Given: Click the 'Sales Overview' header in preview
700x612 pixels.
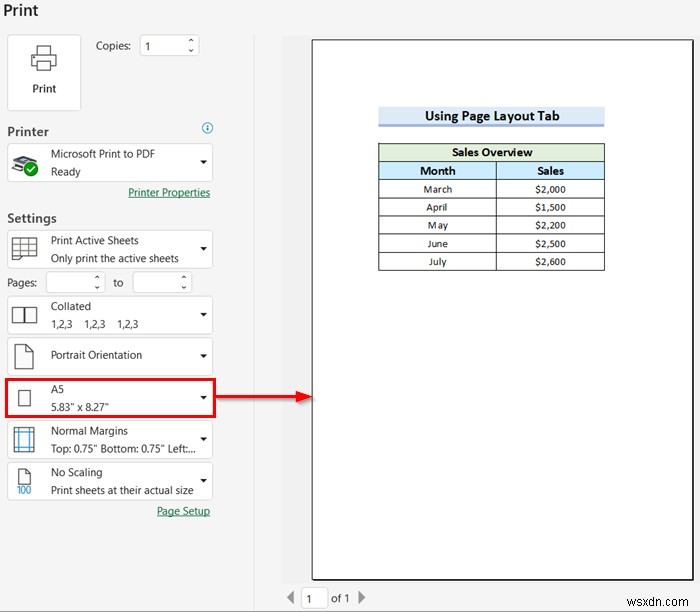Looking at the screenshot, I should pos(492,152).
